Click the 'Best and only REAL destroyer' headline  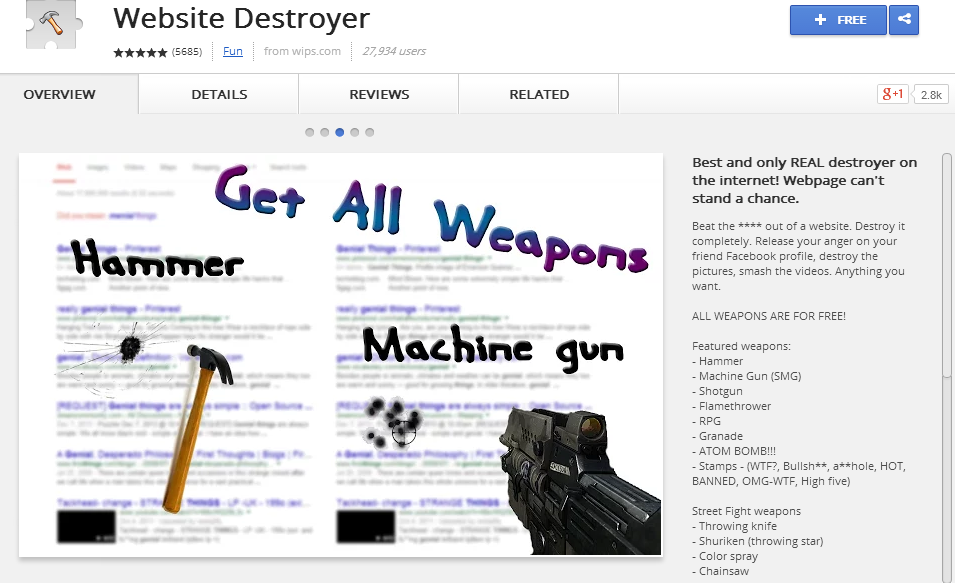pyautogui.click(x=804, y=180)
